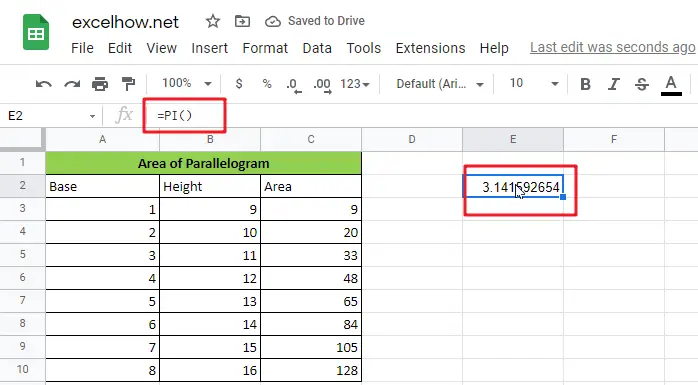Select column B header

coord(210,139)
